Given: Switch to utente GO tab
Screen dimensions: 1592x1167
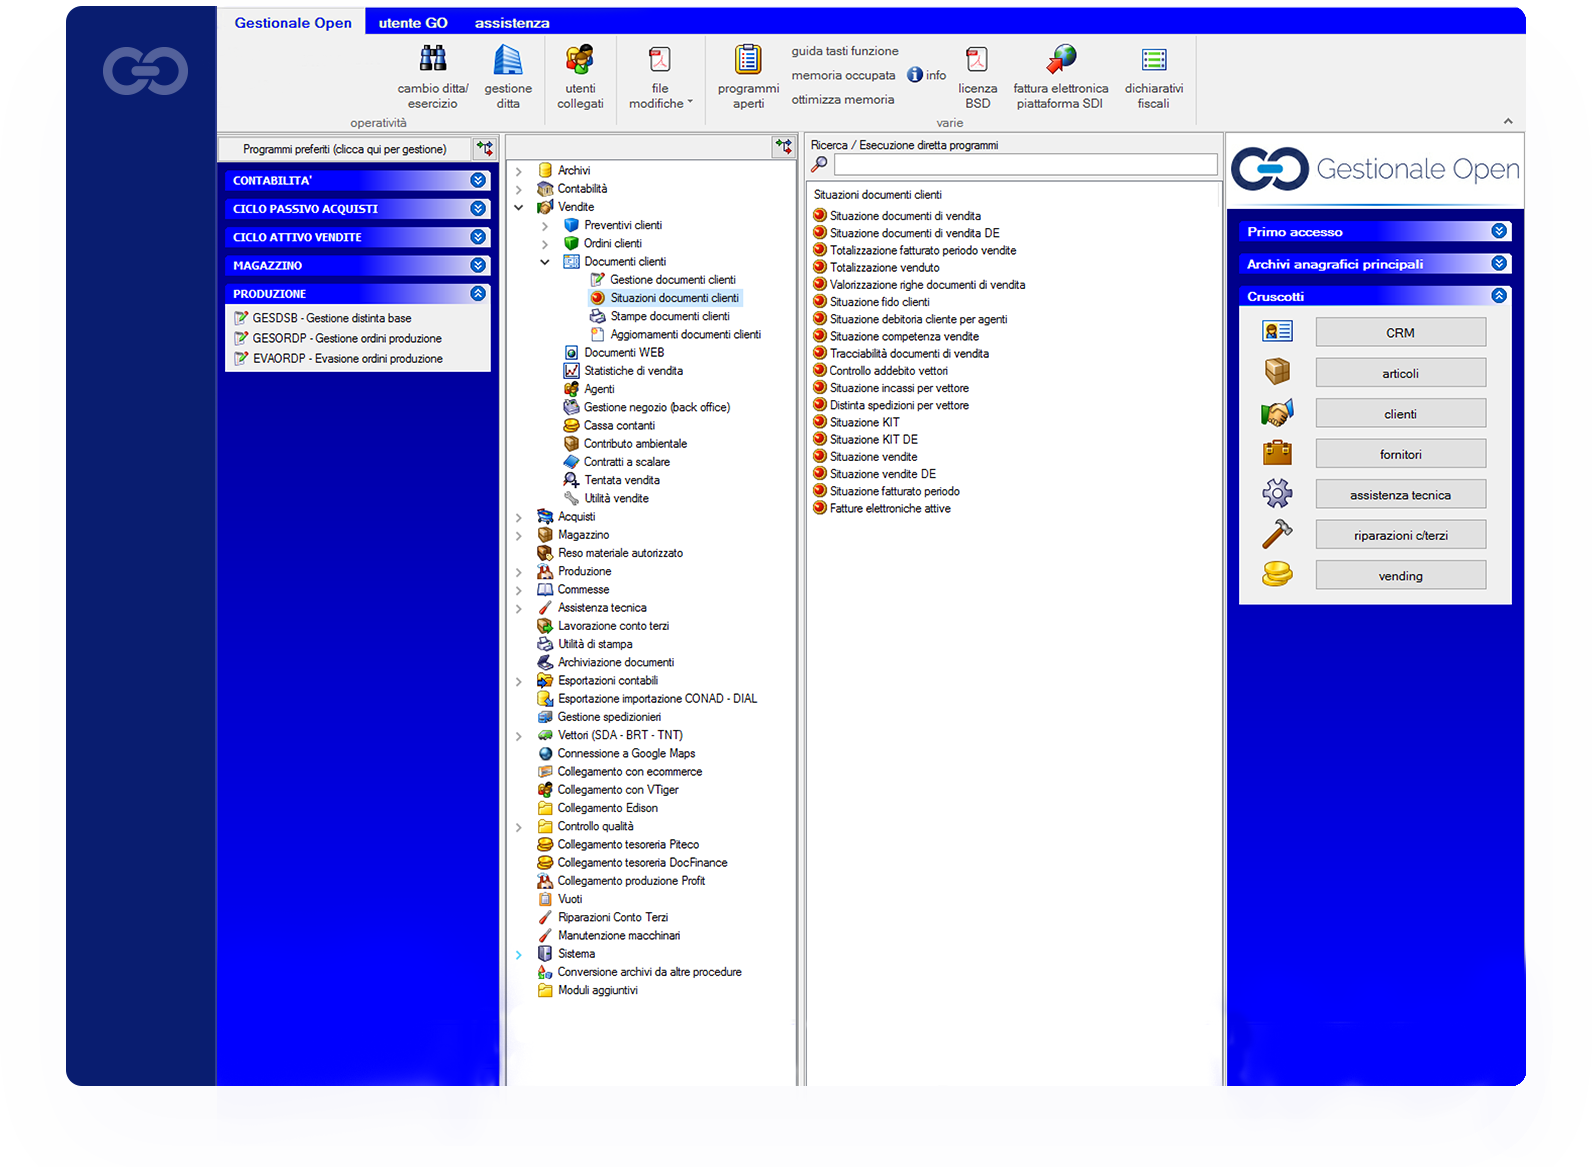Looking at the screenshot, I should (x=413, y=22).
